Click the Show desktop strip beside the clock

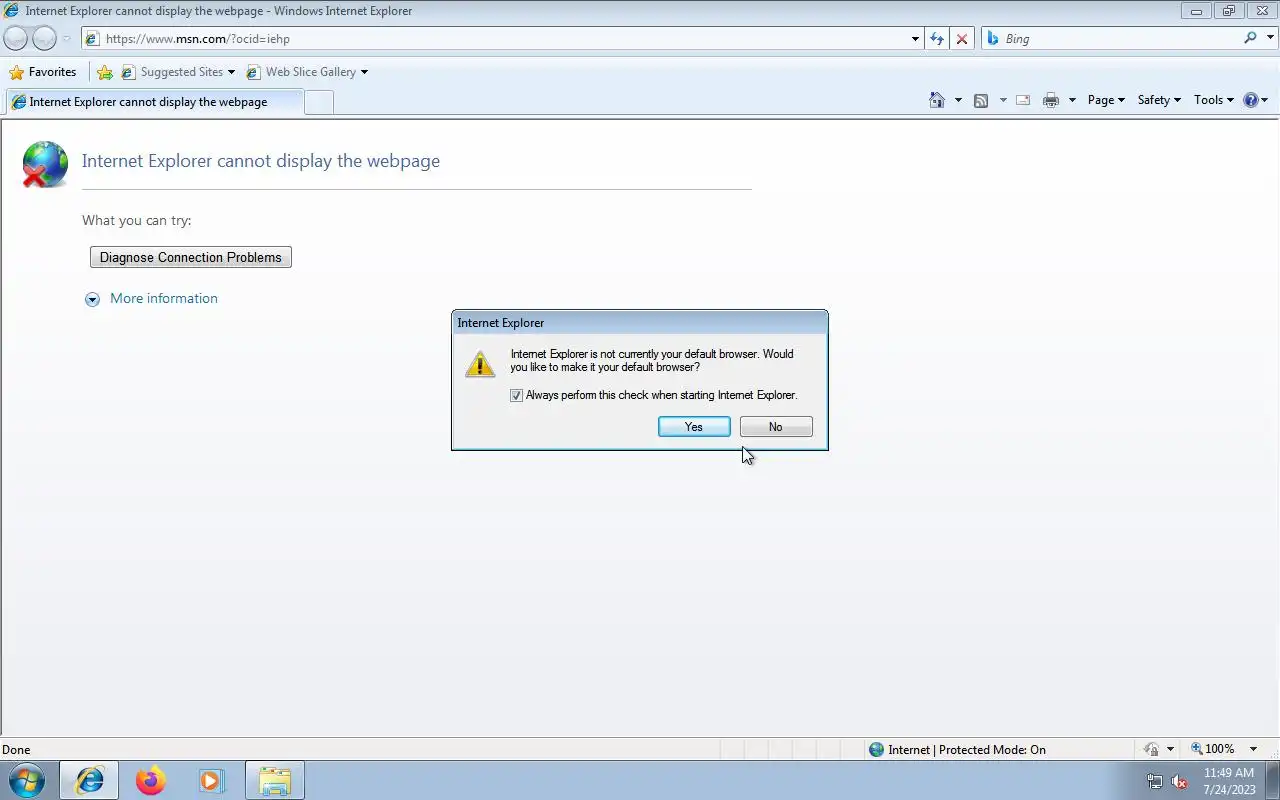coord(1272,780)
